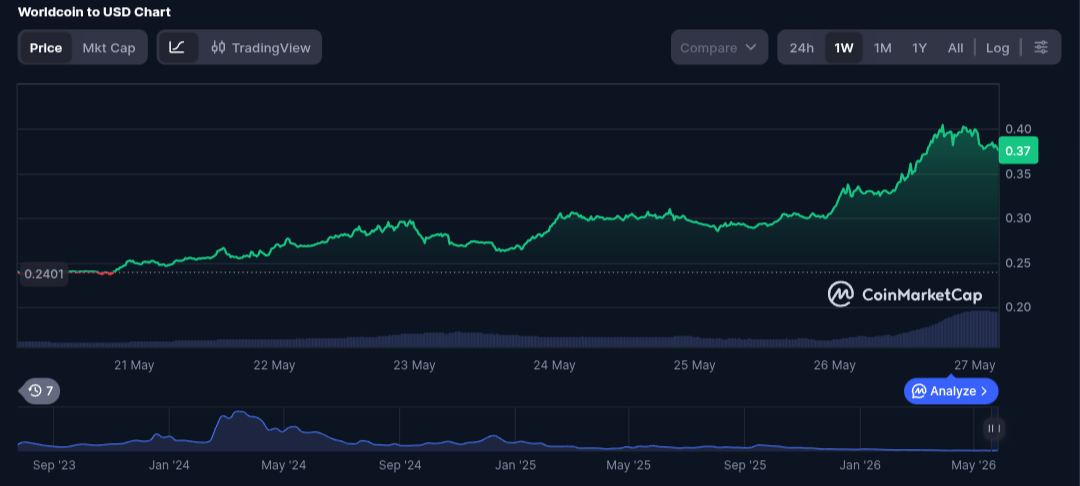The width and height of the screenshot is (1080, 486).
Task: Click Sep '24 on the overview timeline
Action: tap(399, 466)
